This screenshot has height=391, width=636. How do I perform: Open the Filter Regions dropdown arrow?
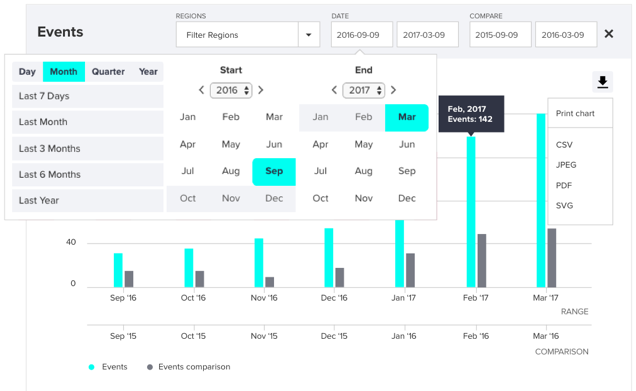[309, 35]
